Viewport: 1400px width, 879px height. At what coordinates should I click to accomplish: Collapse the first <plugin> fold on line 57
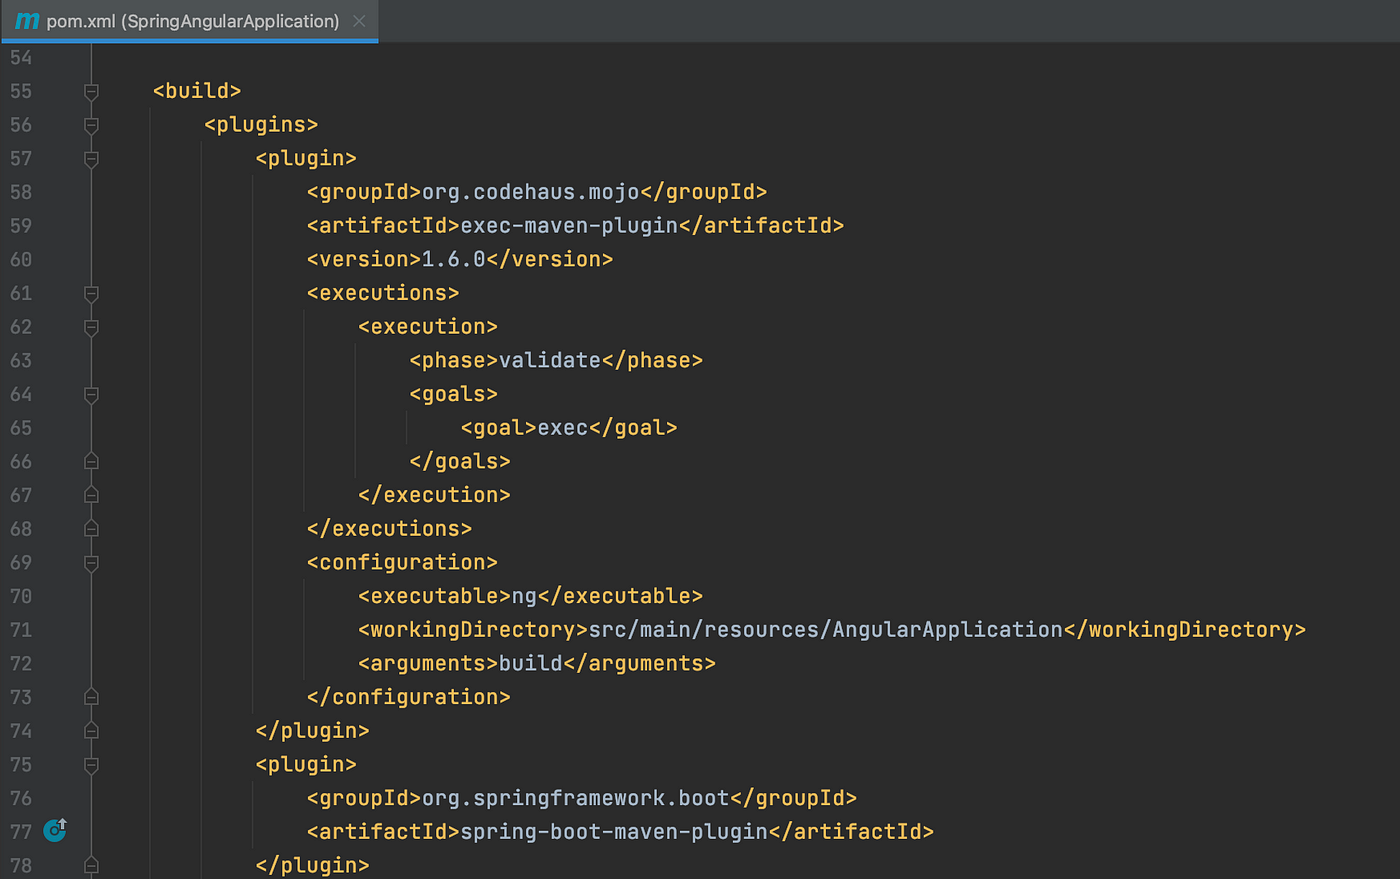[91, 159]
